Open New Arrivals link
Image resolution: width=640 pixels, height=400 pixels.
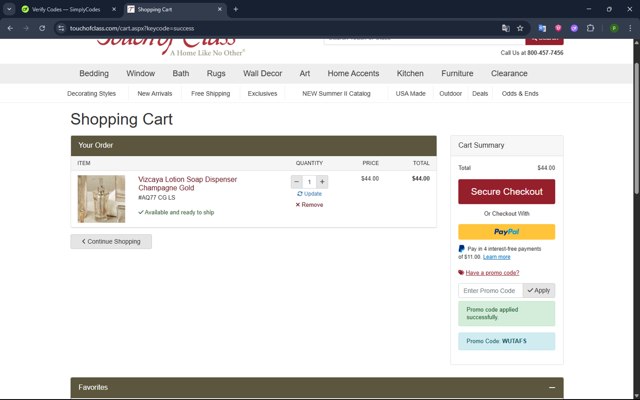click(155, 93)
